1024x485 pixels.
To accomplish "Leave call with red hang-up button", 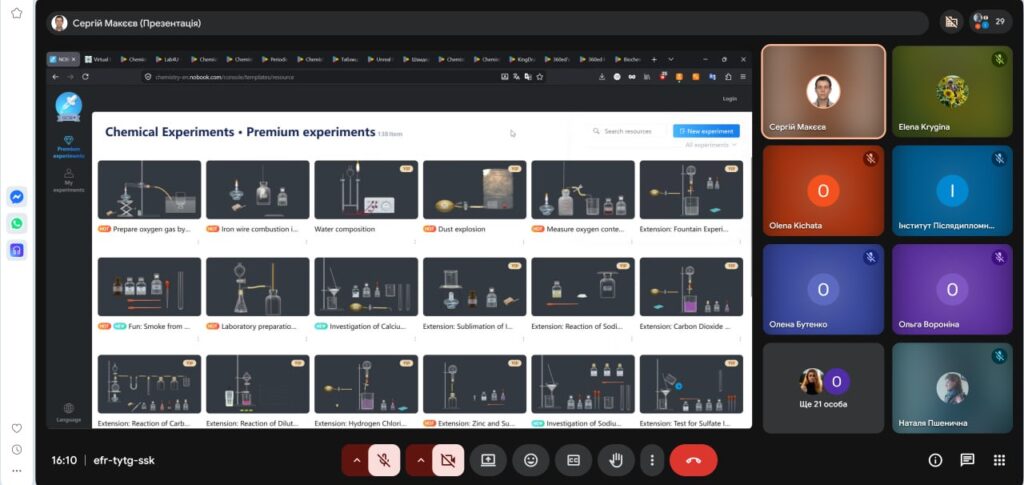I will [694, 460].
